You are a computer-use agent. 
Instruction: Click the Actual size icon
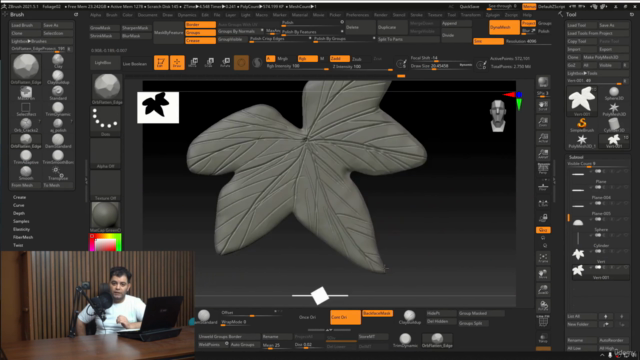[x=543, y=138]
